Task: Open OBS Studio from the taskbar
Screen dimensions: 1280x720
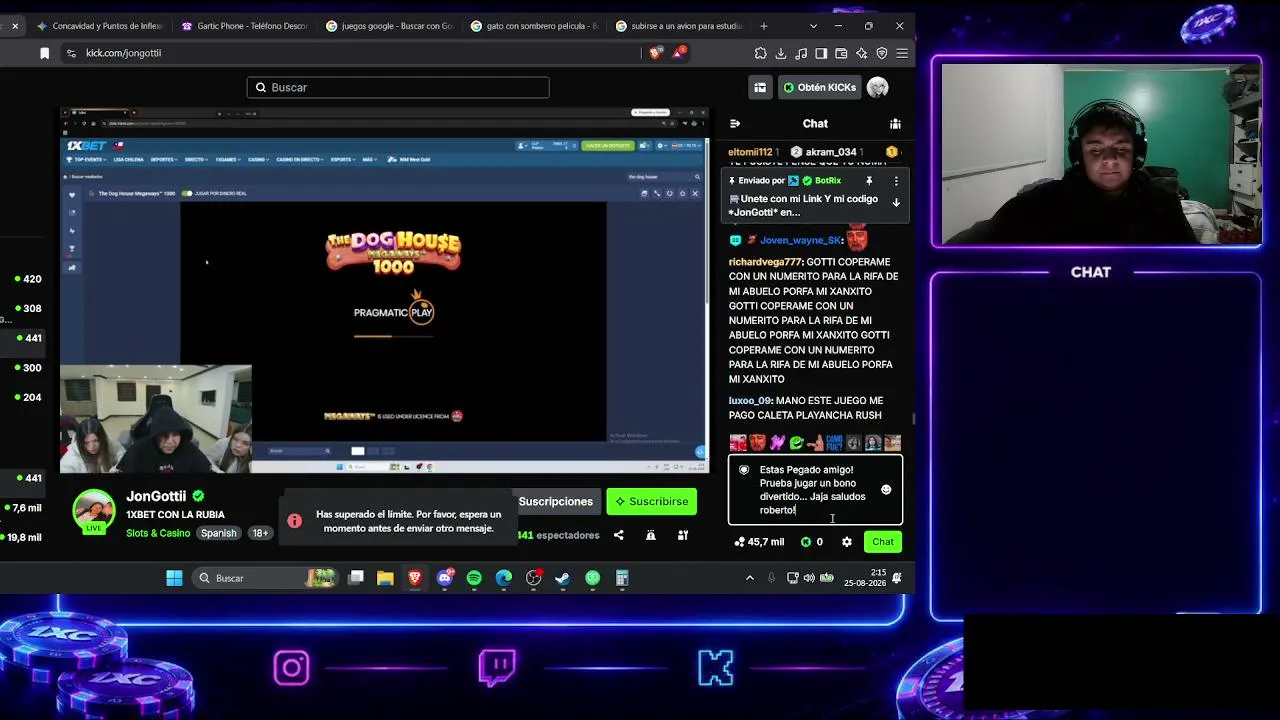Action: [533, 578]
